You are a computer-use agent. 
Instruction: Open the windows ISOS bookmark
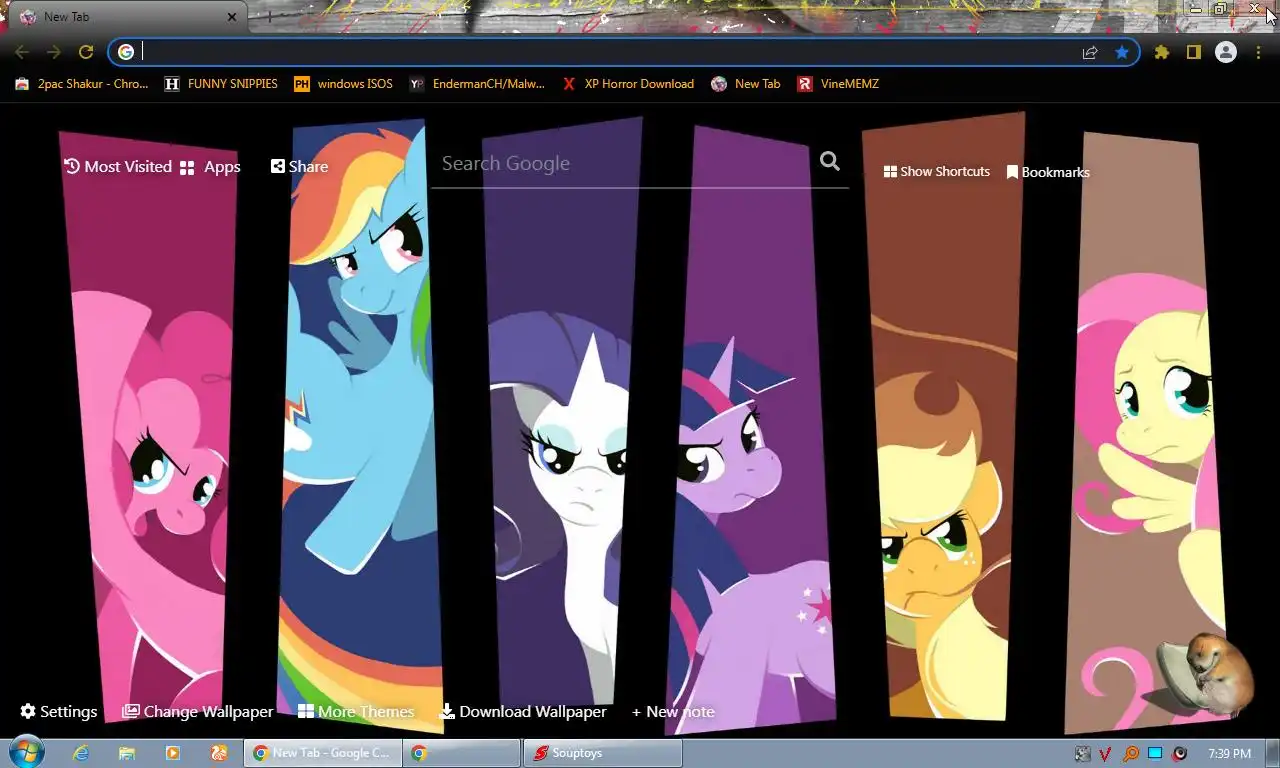[343, 84]
